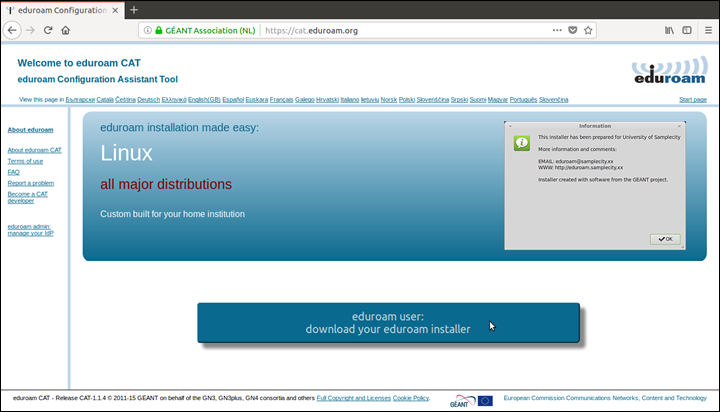This screenshot has width=720, height=412.
Task: Switch page language to Čeština
Action: (x=125, y=100)
